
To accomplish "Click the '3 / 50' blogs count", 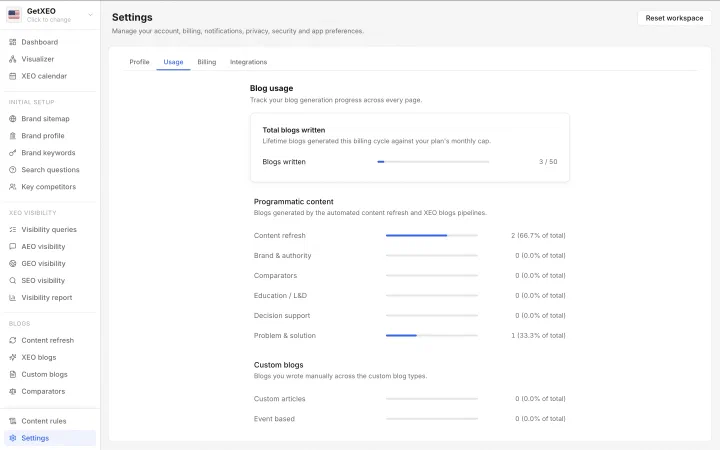I will click(x=548, y=162).
